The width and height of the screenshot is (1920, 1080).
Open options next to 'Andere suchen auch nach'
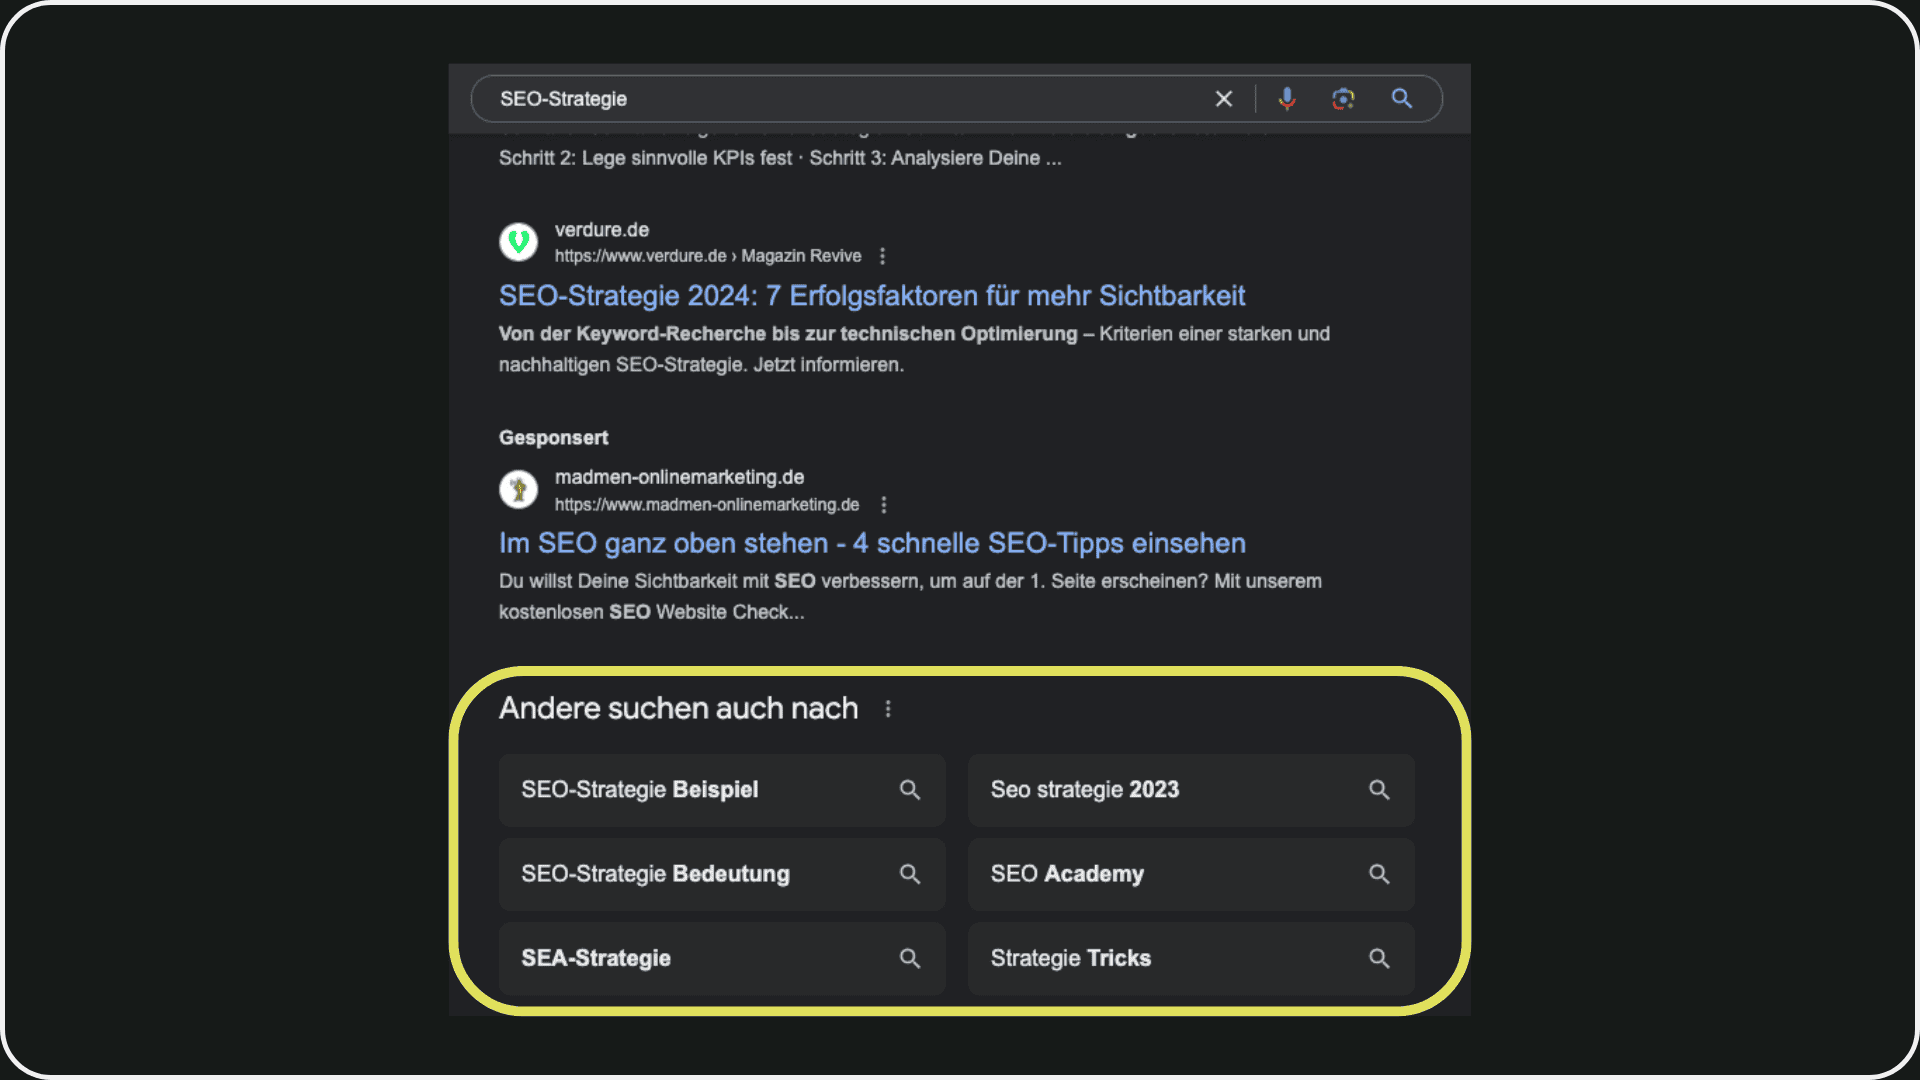click(888, 709)
